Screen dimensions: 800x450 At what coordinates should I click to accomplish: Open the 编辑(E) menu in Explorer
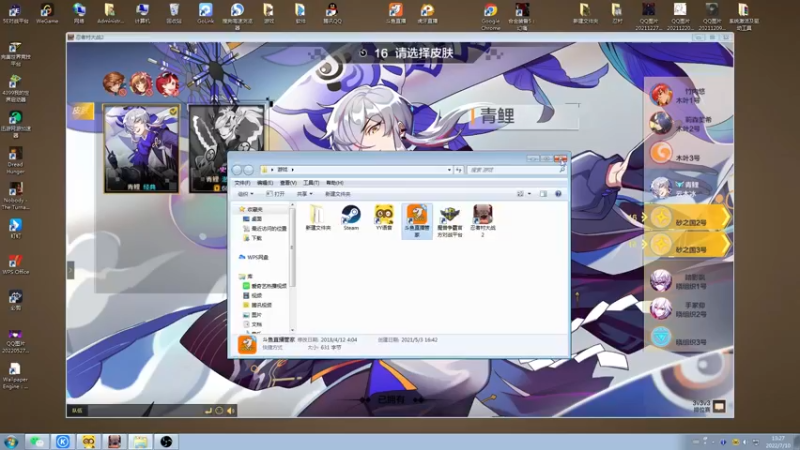(x=265, y=183)
